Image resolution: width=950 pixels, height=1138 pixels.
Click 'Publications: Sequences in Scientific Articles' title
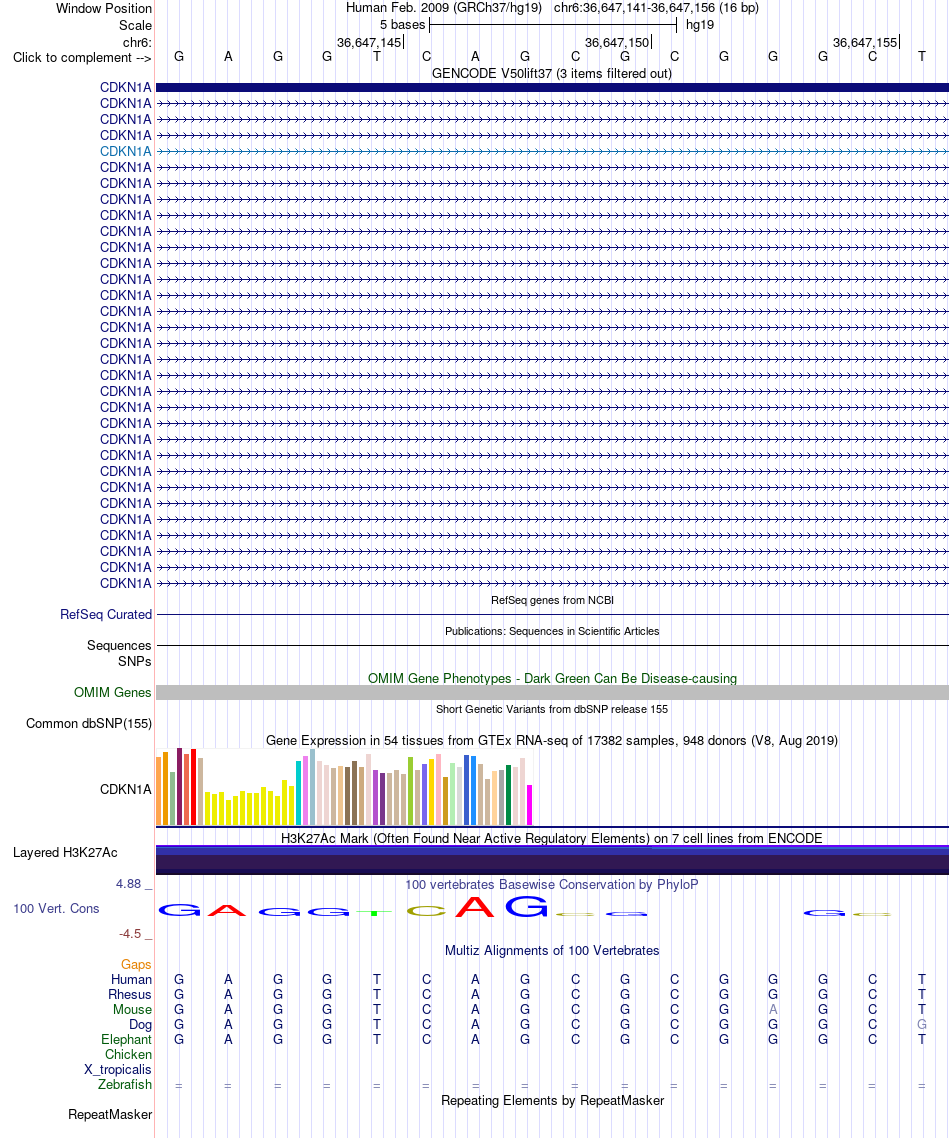coord(552,631)
